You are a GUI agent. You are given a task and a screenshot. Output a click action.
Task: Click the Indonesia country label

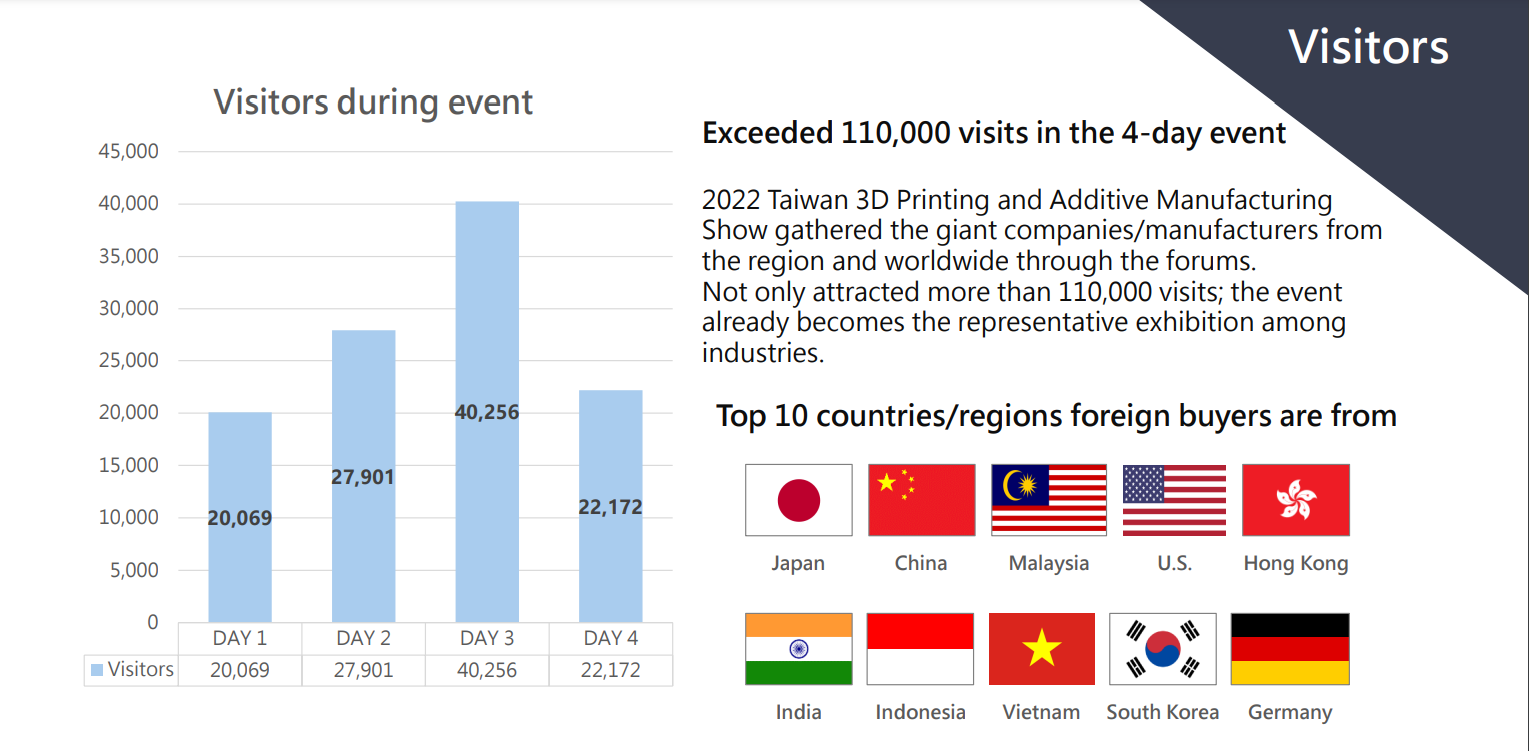[x=920, y=712]
